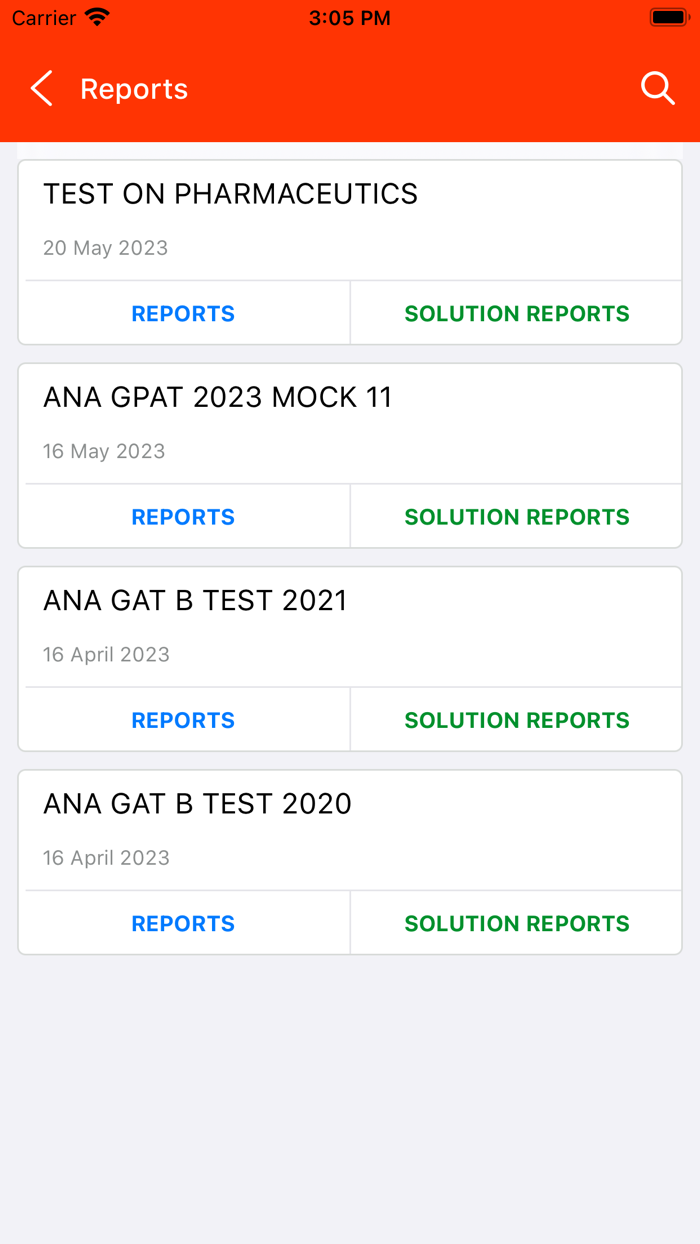This screenshot has width=700, height=1244.
Task: Tap the Wi-Fi icon in status bar
Action: coord(95,16)
